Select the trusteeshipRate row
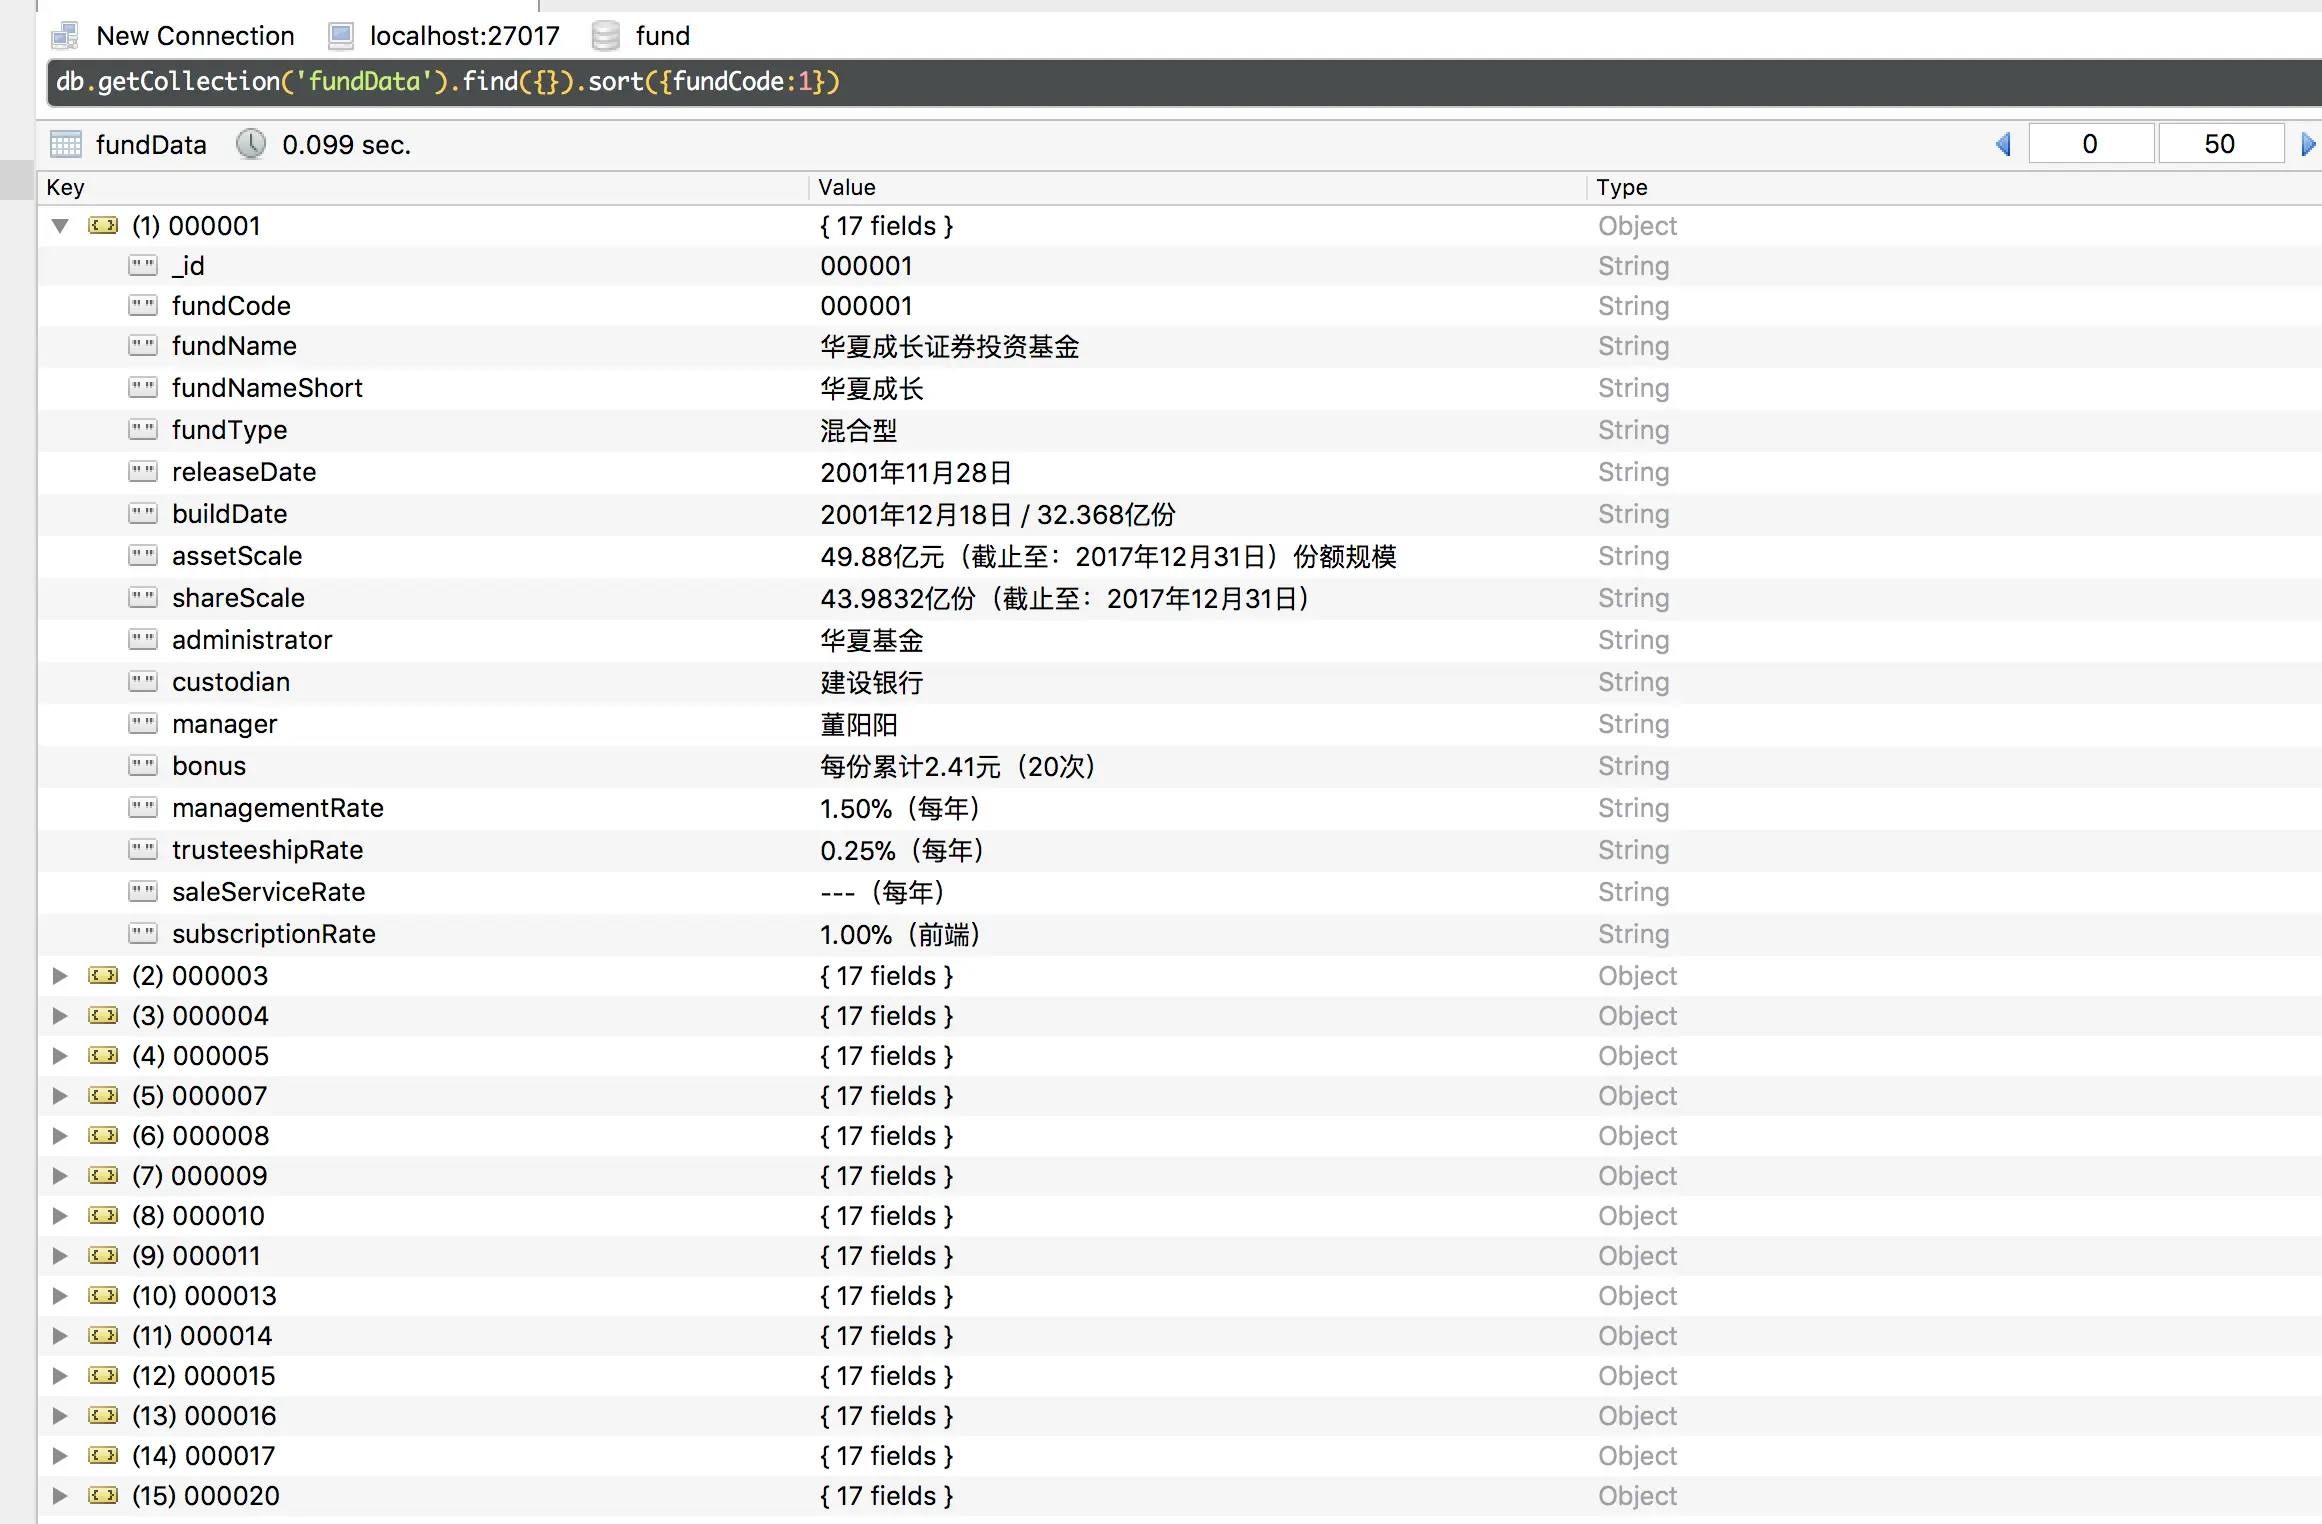2322x1524 pixels. (x=1180, y=850)
